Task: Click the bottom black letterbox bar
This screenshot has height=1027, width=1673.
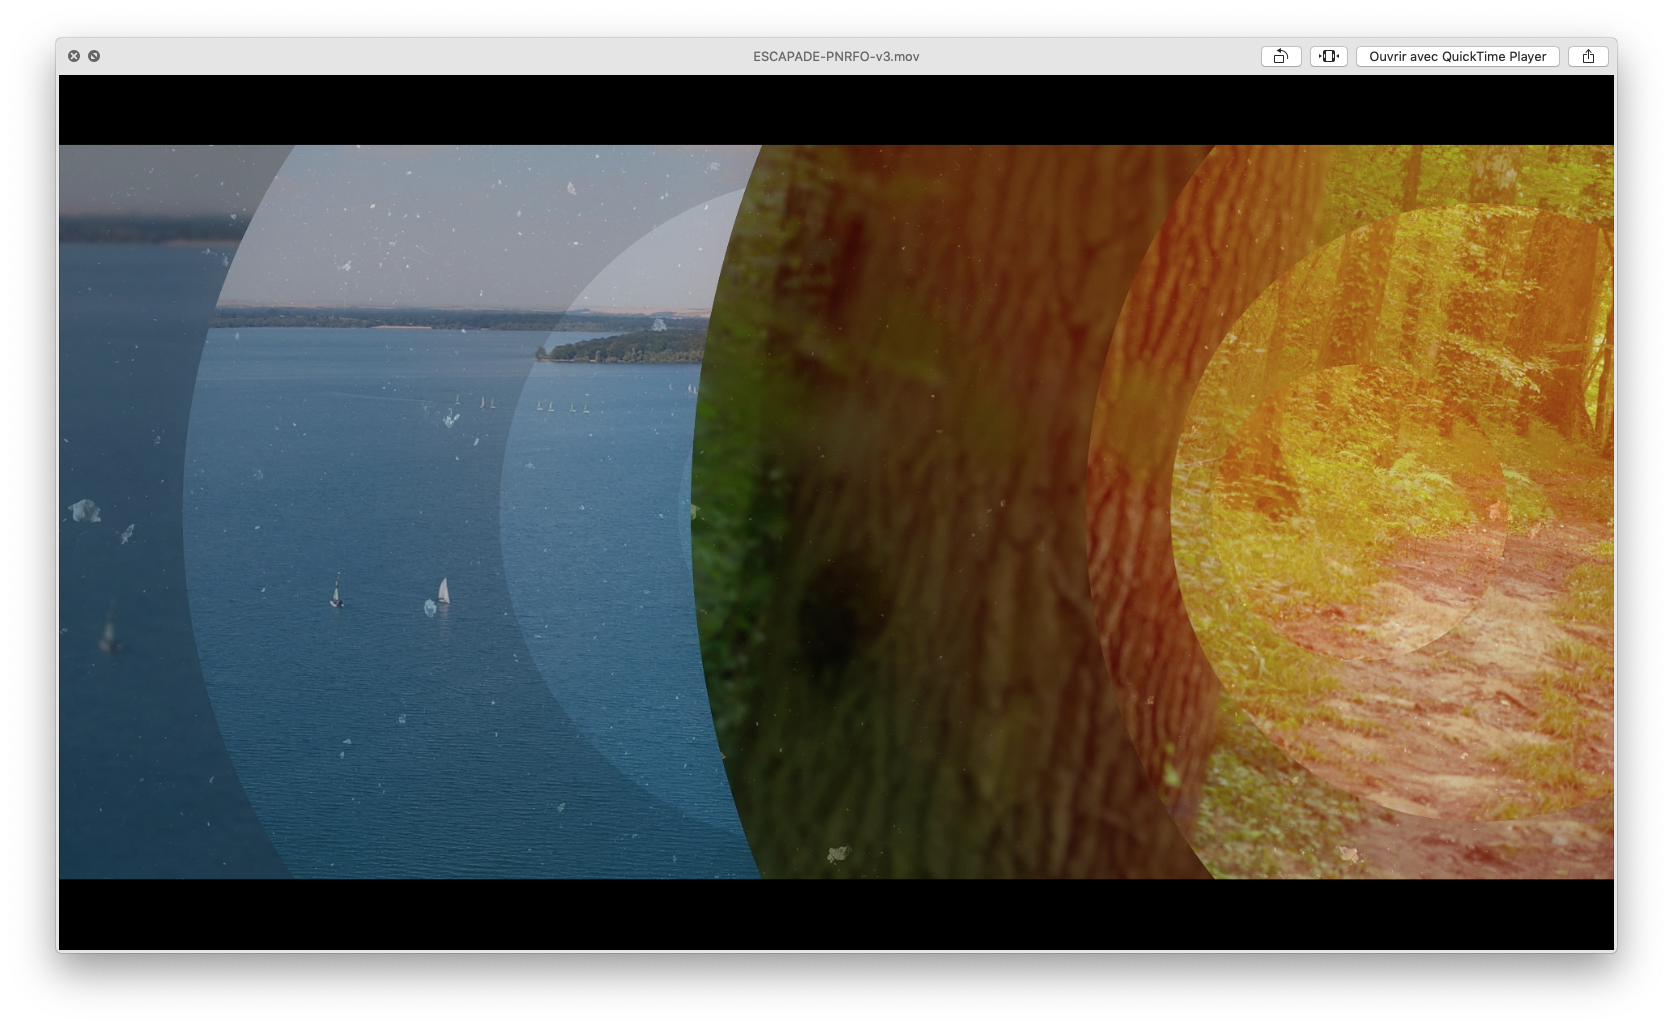Action: [x=836, y=914]
